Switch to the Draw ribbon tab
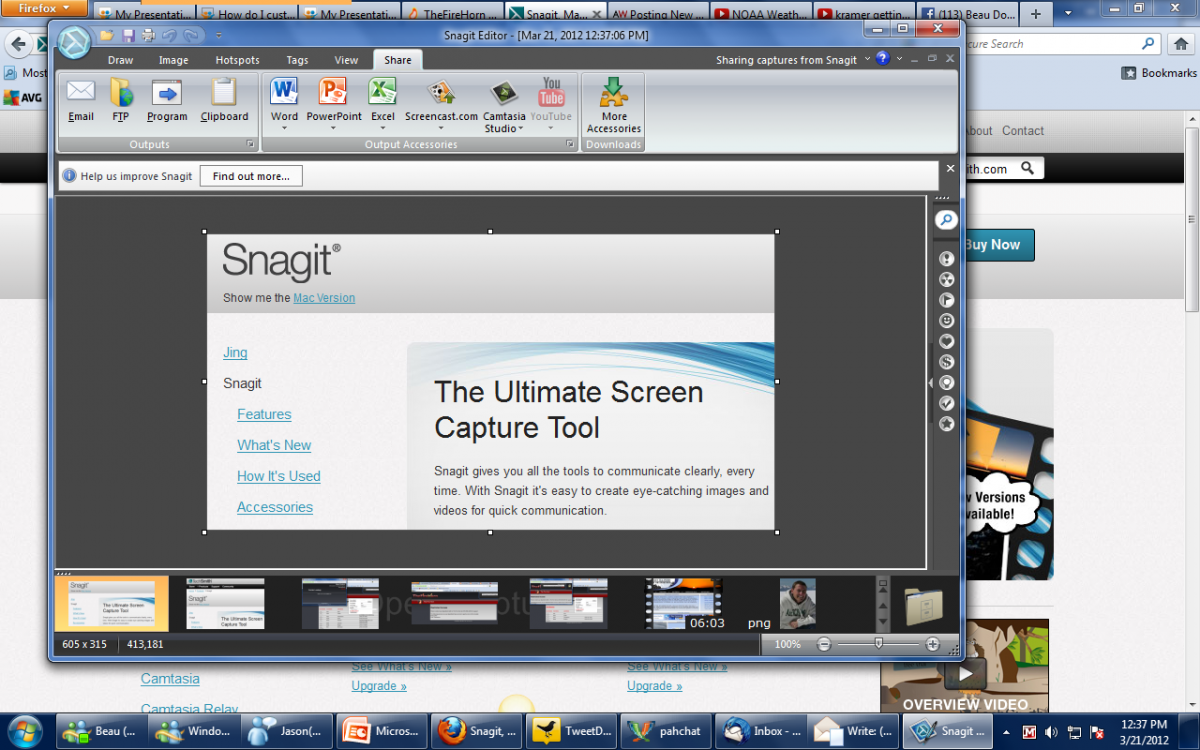The image size is (1200, 750). point(120,60)
